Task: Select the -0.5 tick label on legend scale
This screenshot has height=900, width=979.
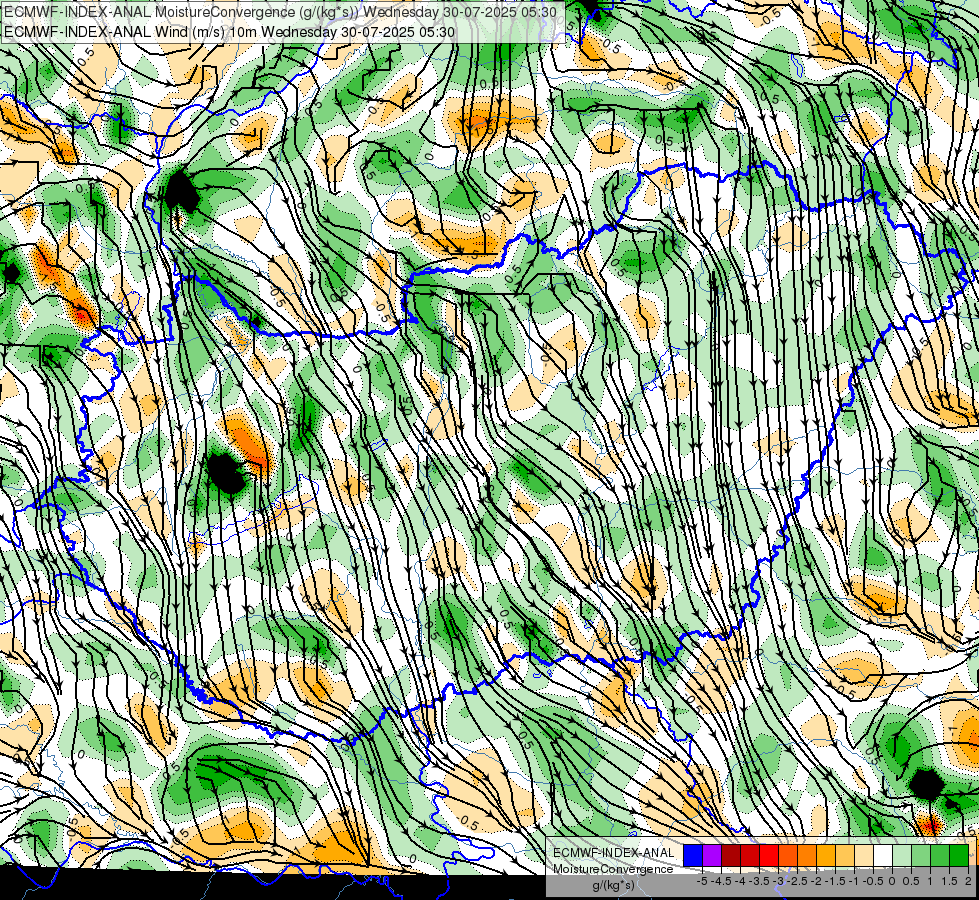Action: [x=873, y=881]
